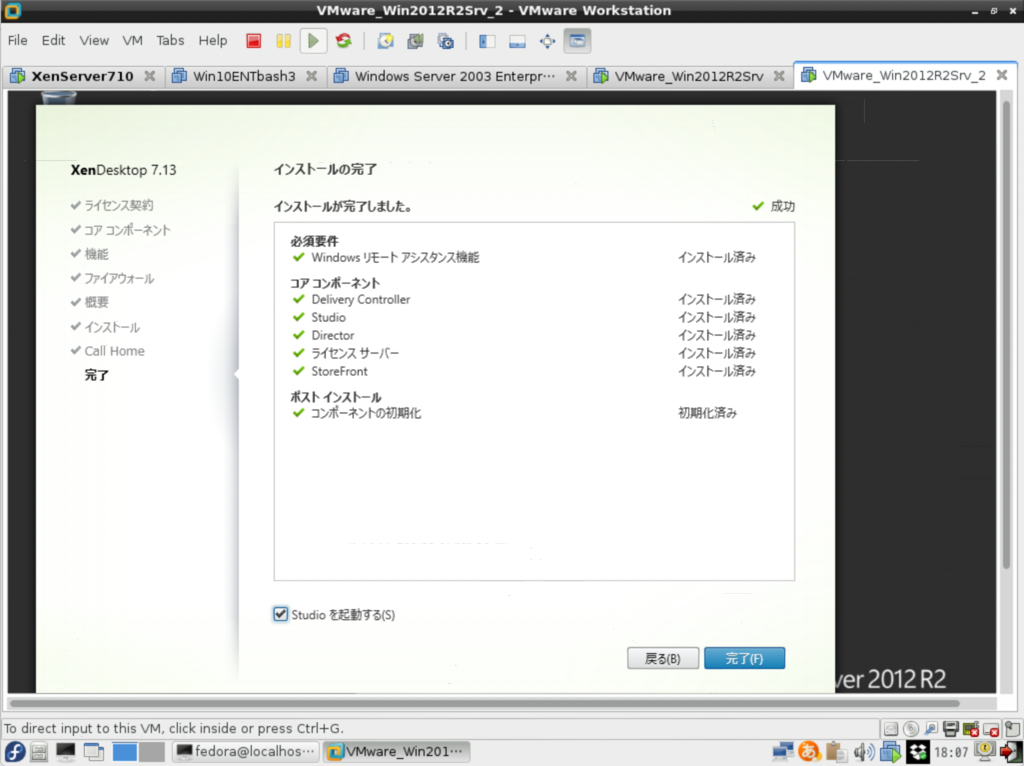Click the horizontal scrollbar below VM view

(485, 703)
